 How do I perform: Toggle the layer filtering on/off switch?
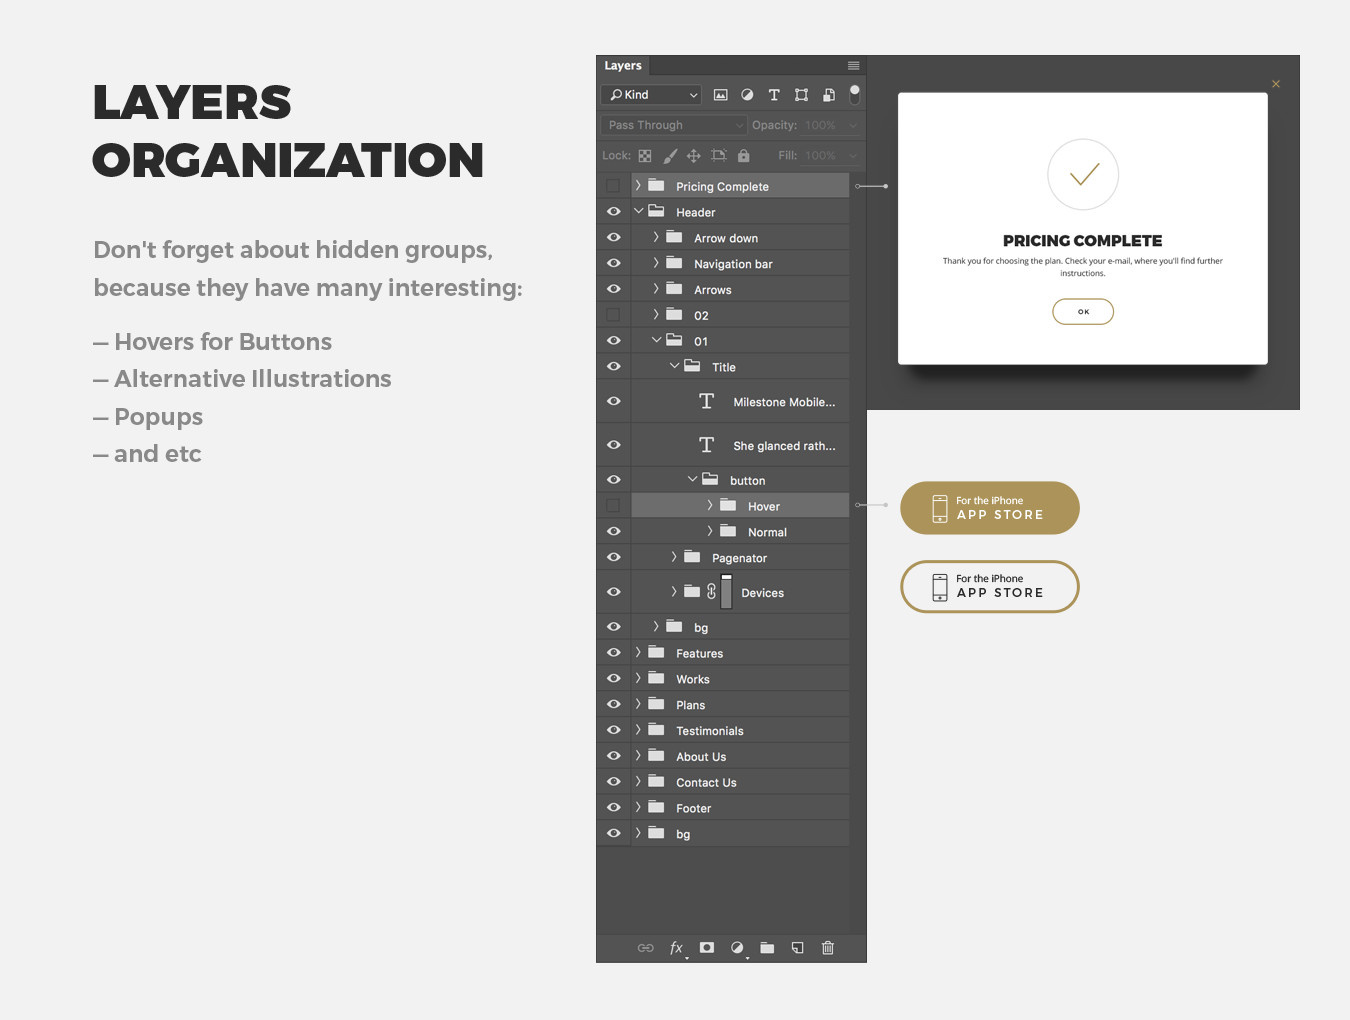(x=855, y=94)
